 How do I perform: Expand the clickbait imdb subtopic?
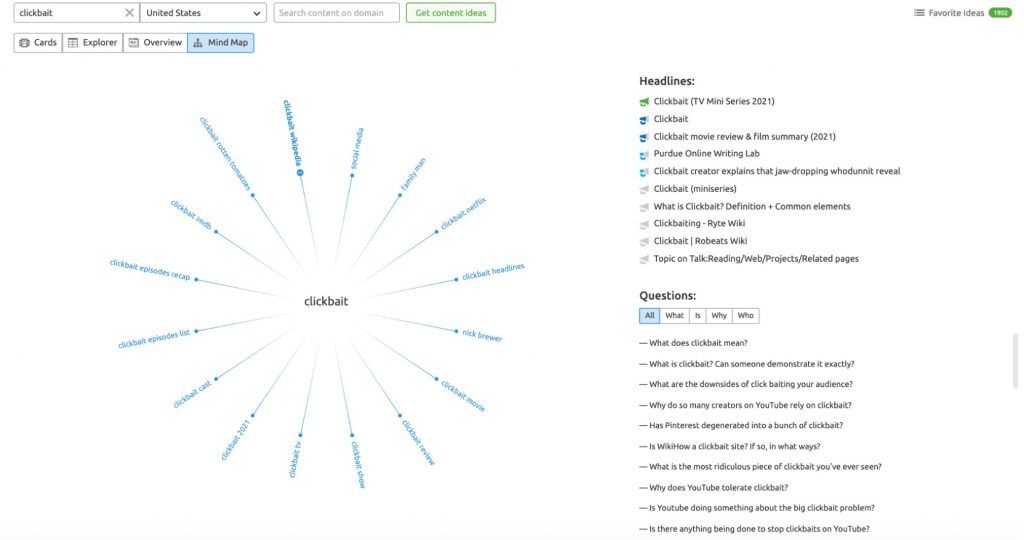pos(216,232)
